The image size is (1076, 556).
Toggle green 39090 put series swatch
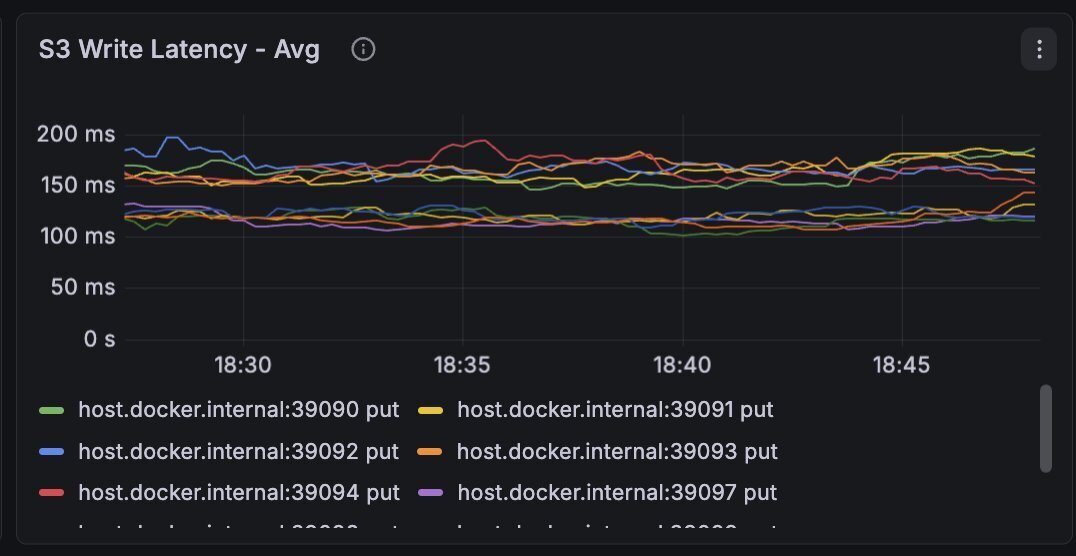coord(51,410)
